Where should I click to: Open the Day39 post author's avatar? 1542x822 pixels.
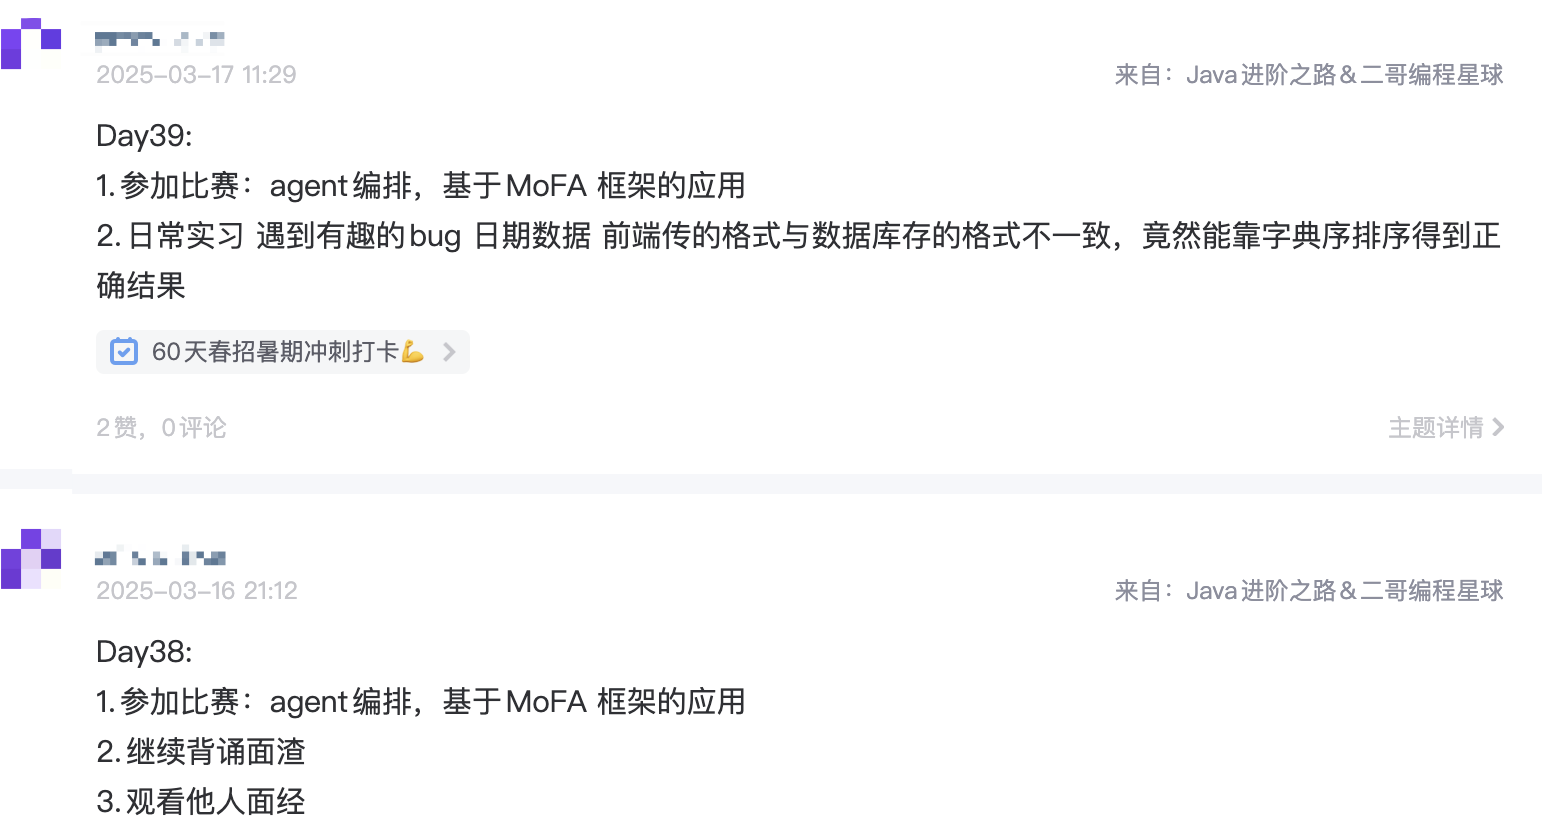(x=31, y=44)
